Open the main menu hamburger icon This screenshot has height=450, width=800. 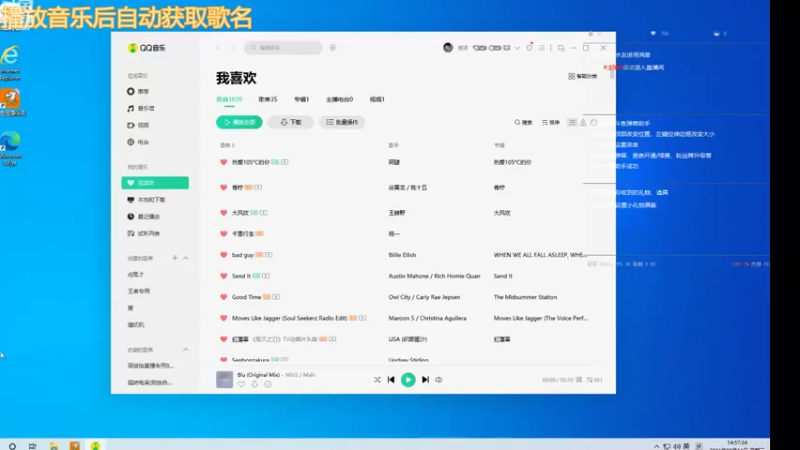(x=542, y=48)
